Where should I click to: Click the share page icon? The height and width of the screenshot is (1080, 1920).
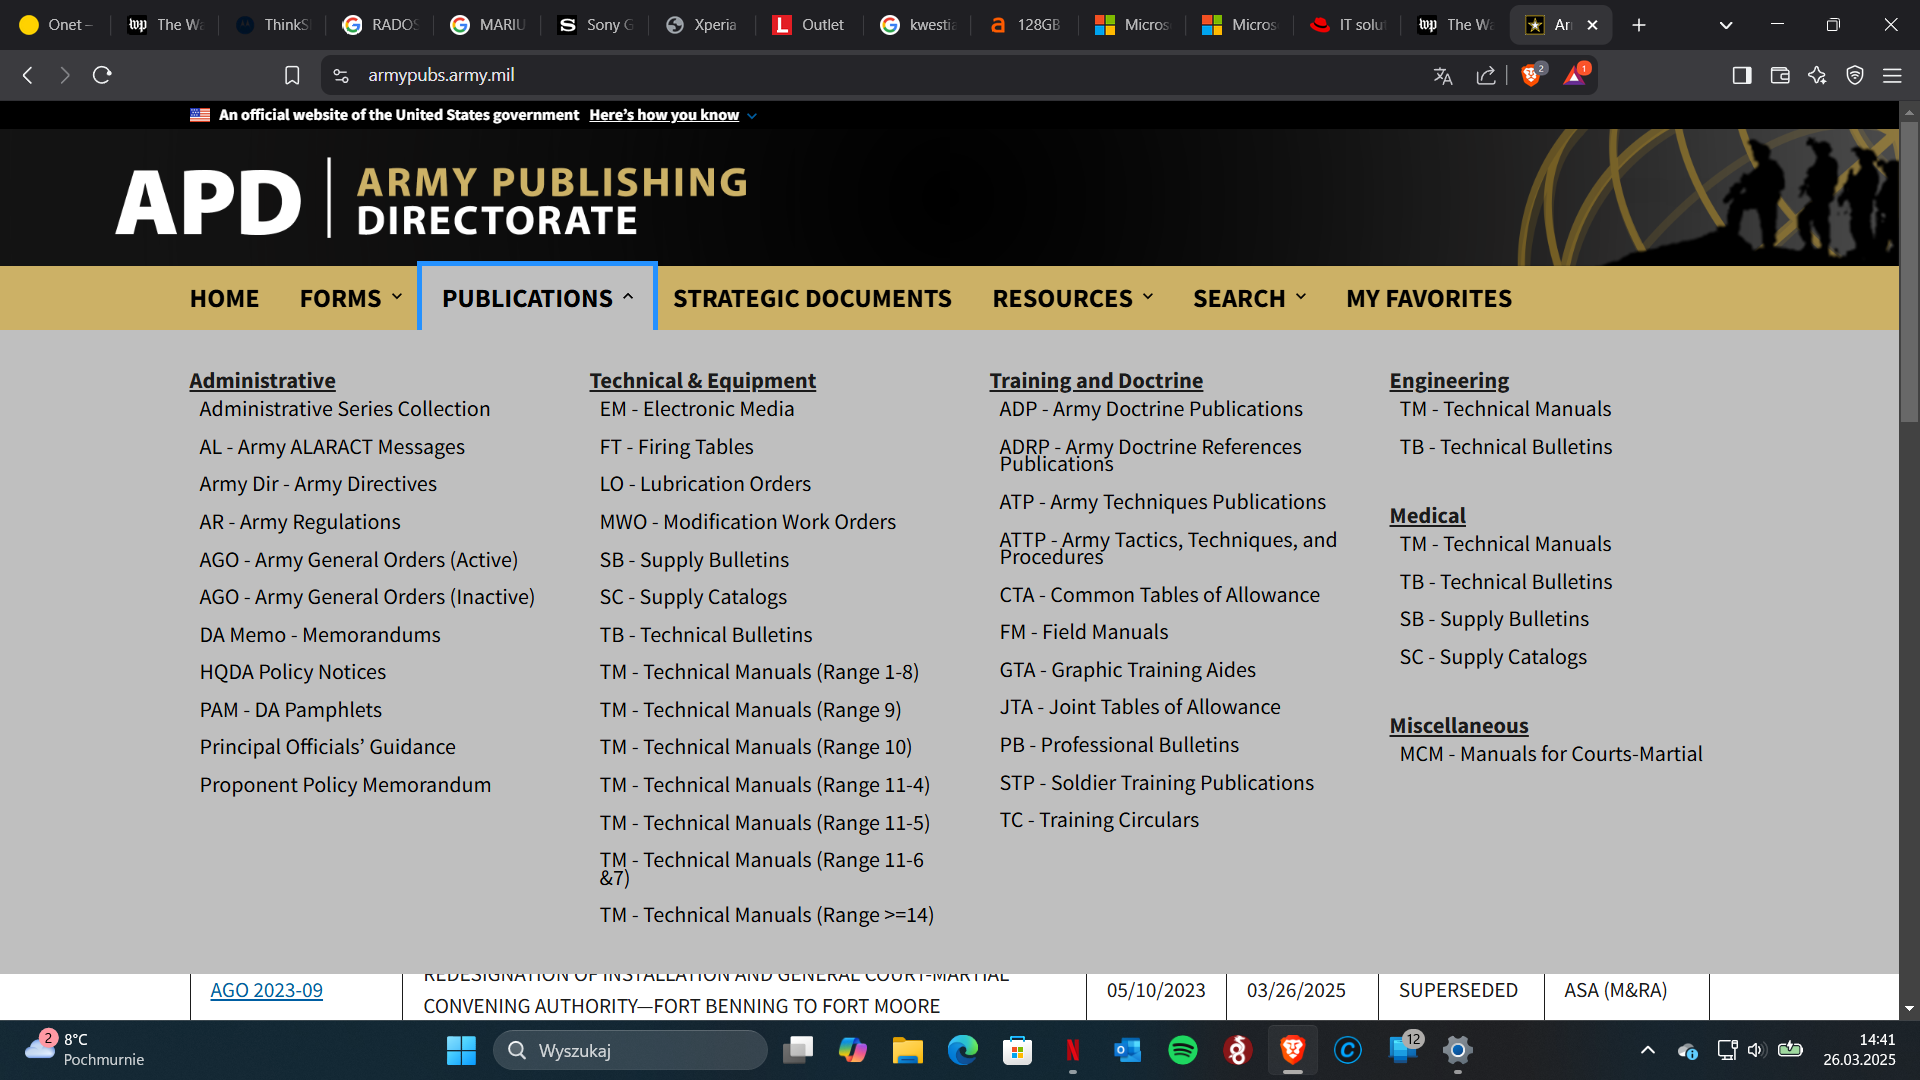tap(1486, 76)
